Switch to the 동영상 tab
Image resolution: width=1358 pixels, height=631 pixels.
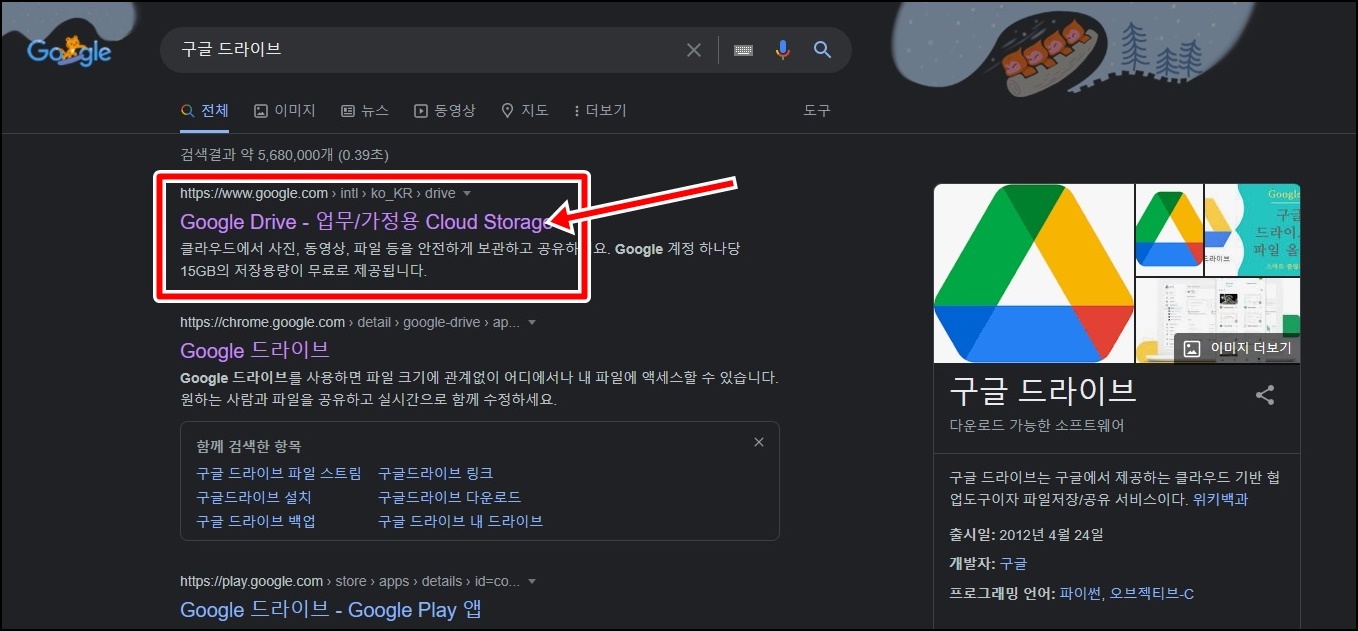[445, 111]
